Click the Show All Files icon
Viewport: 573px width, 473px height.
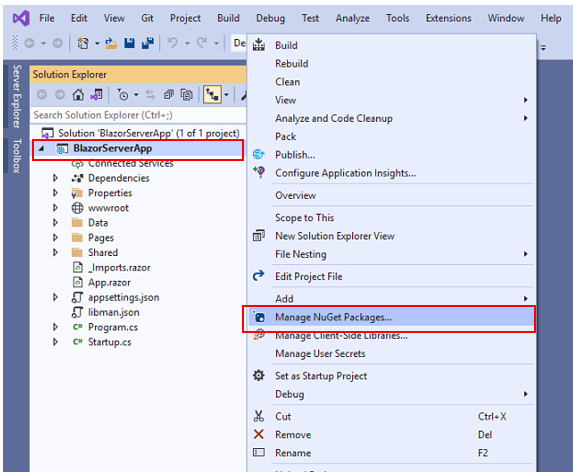(x=187, y=95)
